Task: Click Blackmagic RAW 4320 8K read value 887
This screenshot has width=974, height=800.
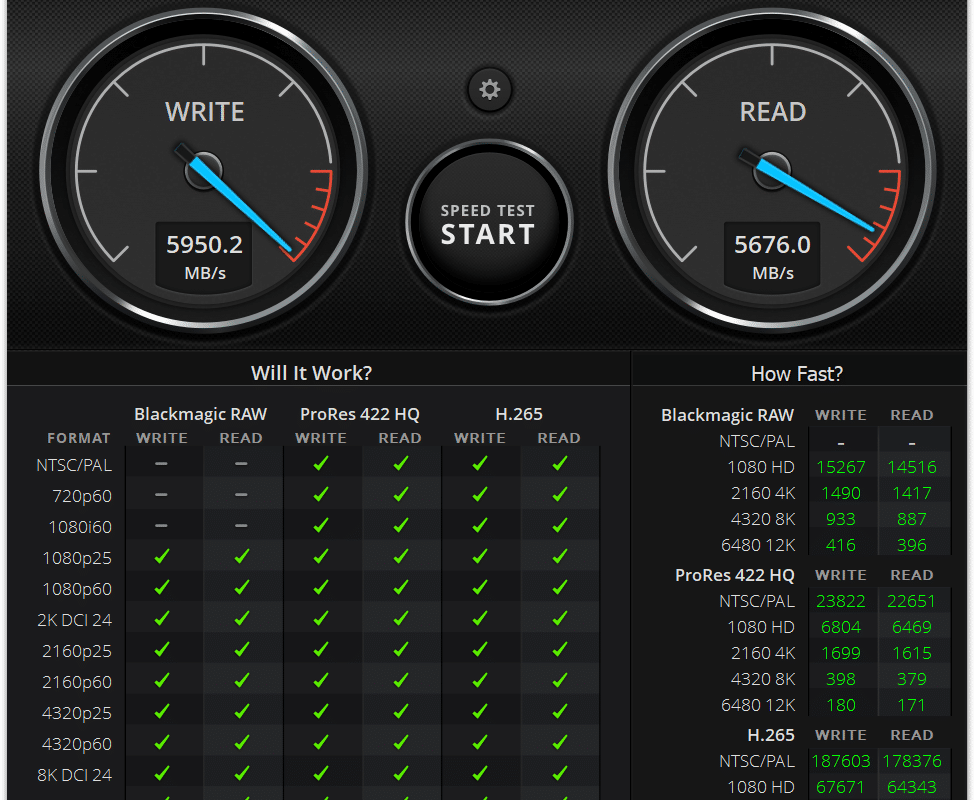Action: click(911, 519)
